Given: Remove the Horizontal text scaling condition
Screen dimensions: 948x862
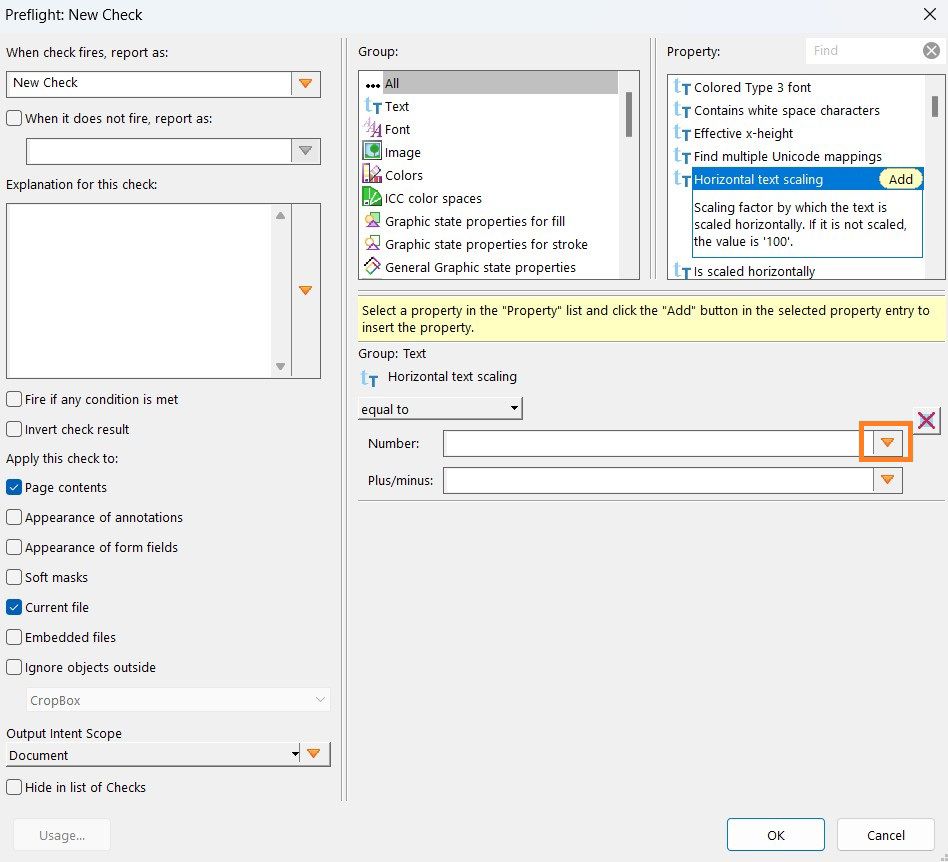Looking at the screenshot, I should (926, 420).
